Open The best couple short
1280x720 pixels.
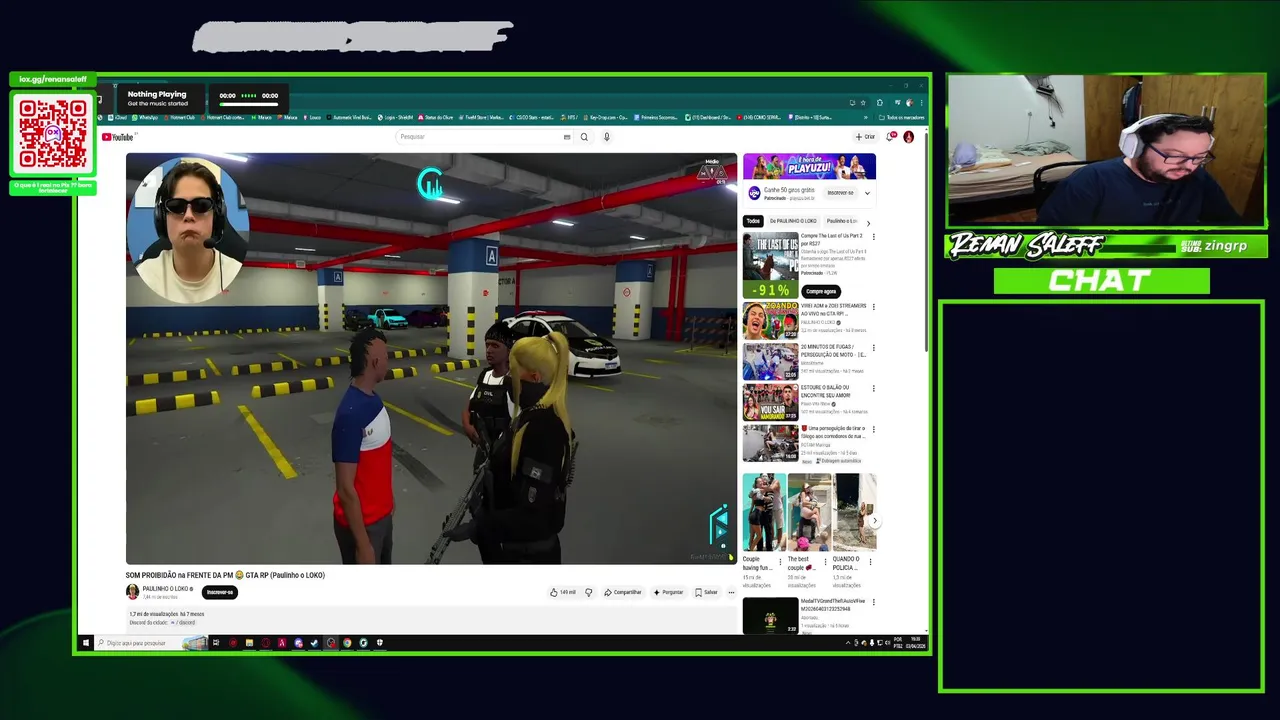pos(809,512)
